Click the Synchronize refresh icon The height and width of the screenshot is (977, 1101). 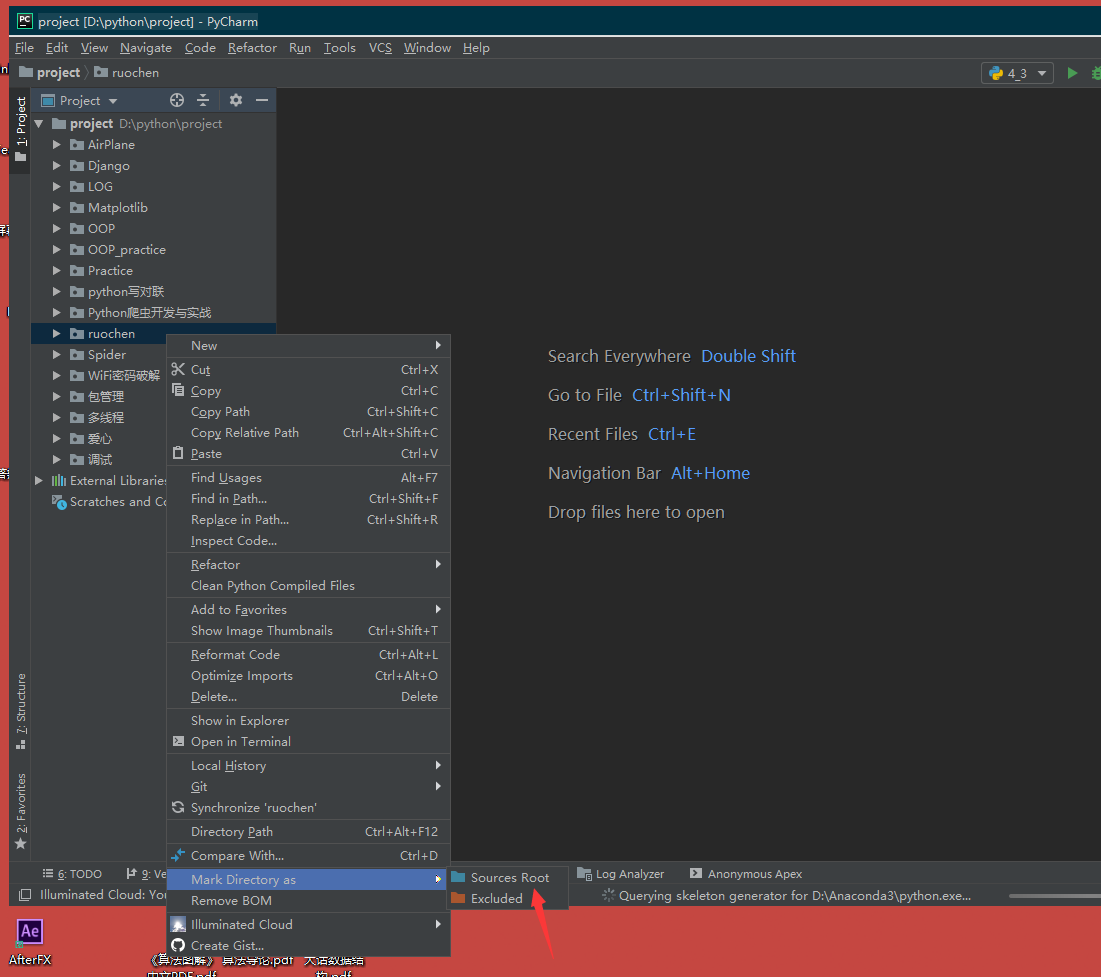pyautogui.click(x=178, y=808)
